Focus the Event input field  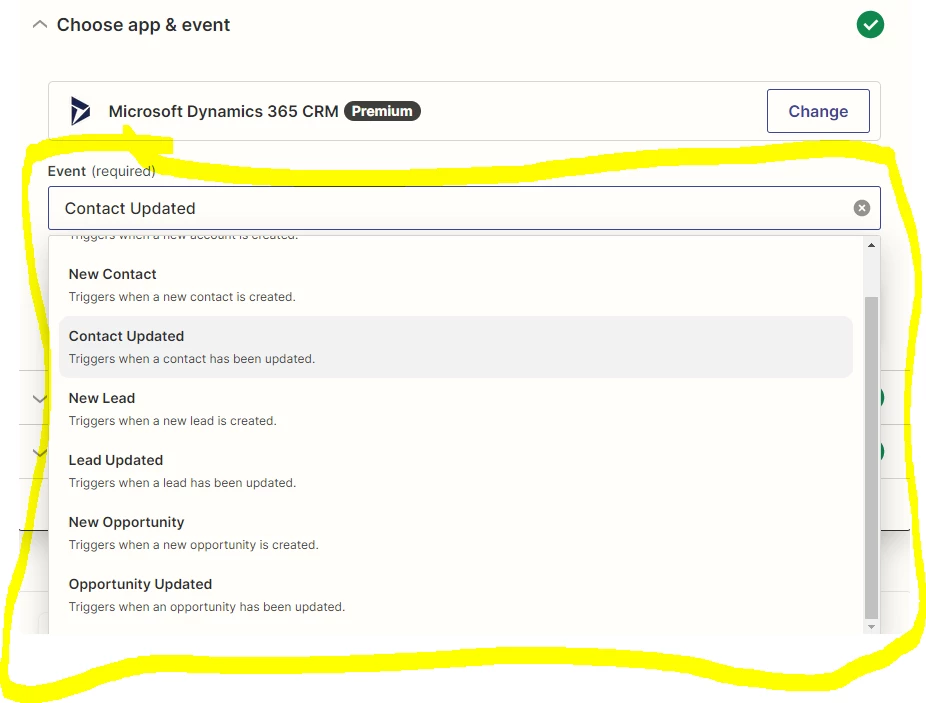point(464,208)
